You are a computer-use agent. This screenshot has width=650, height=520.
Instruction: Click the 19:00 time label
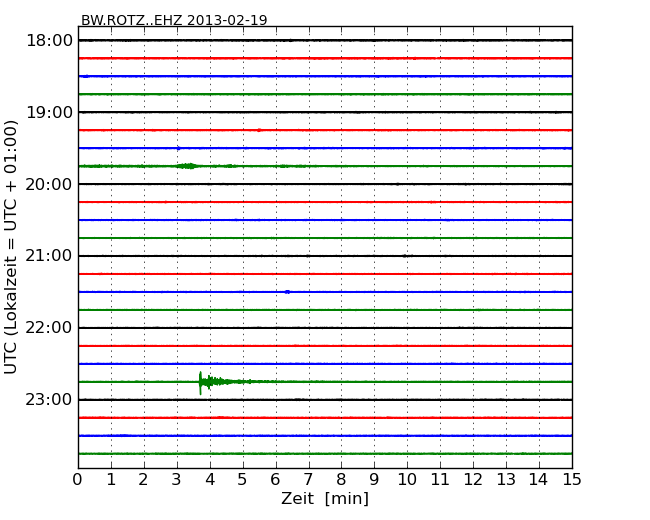49,112
